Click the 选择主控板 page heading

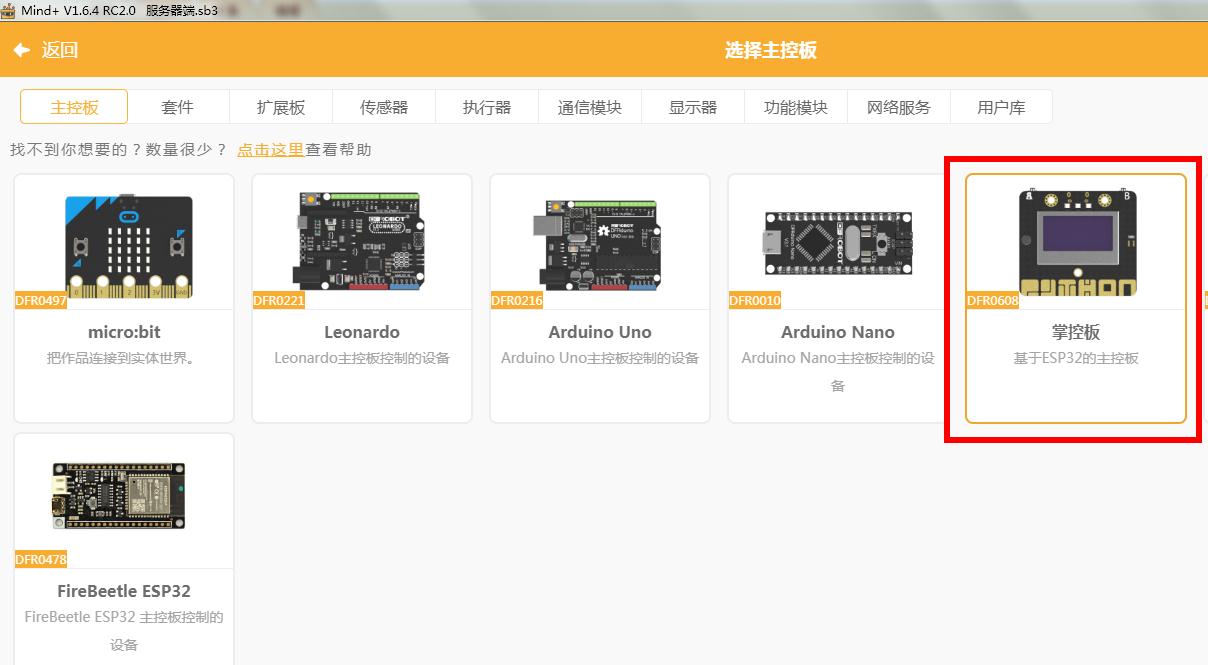point(771,50)
